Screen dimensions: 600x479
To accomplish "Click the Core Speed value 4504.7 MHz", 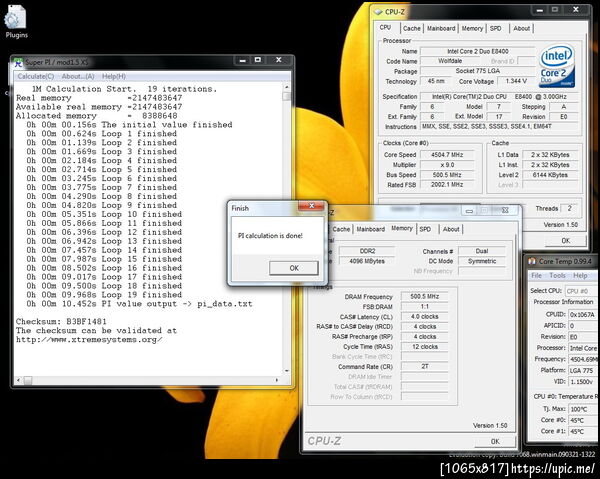I will coord(447,155).
